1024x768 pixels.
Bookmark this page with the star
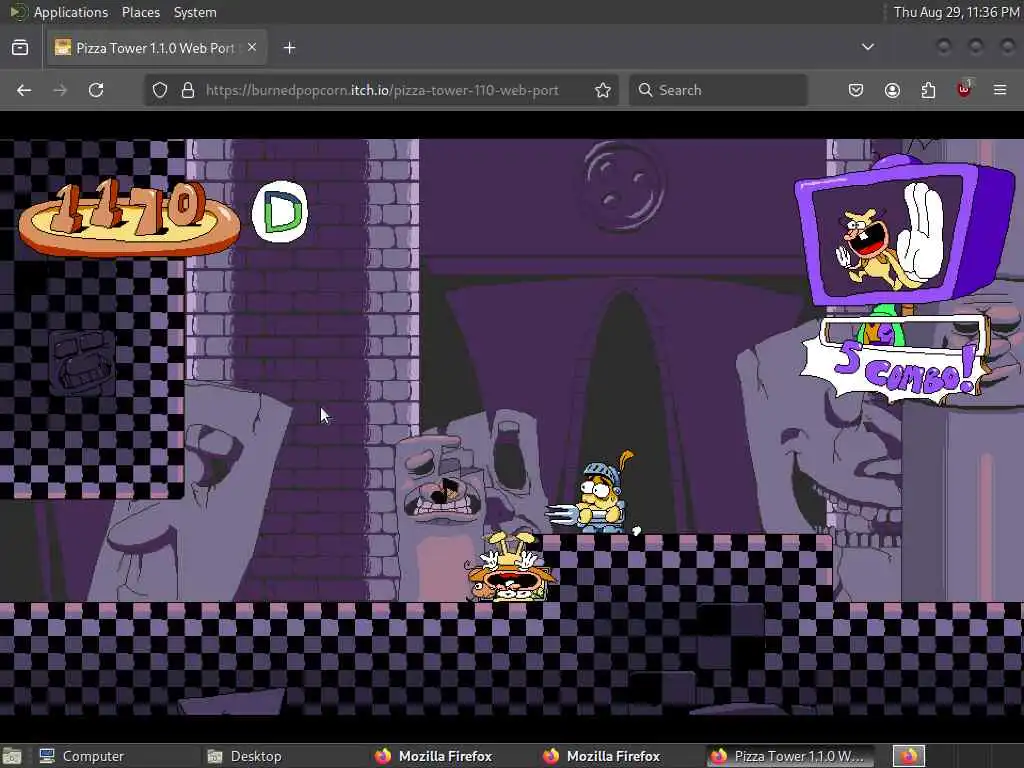[603, 90]
